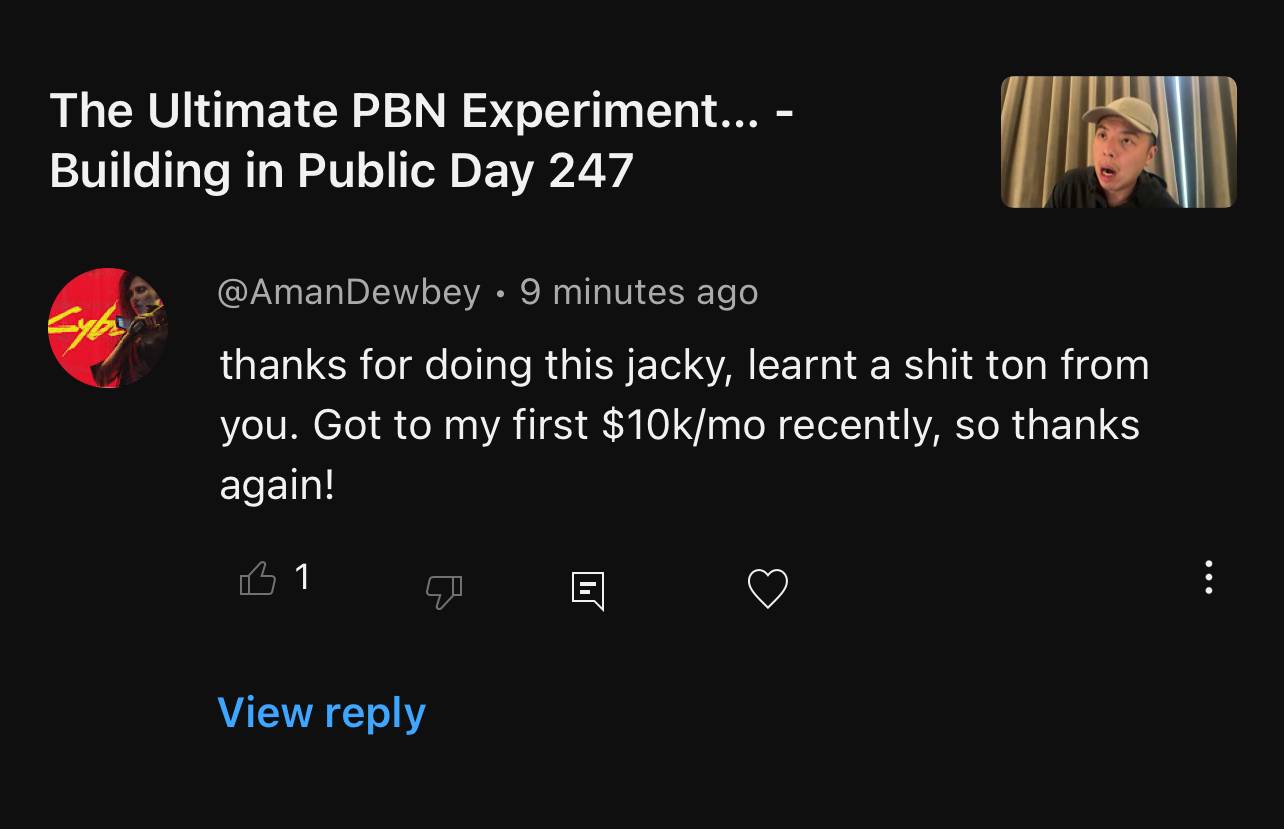Image resolution: width=1284 pixels, height=829 pixels.
Task: Click the '9 minutes ago' timestamp
Action: 639,292
